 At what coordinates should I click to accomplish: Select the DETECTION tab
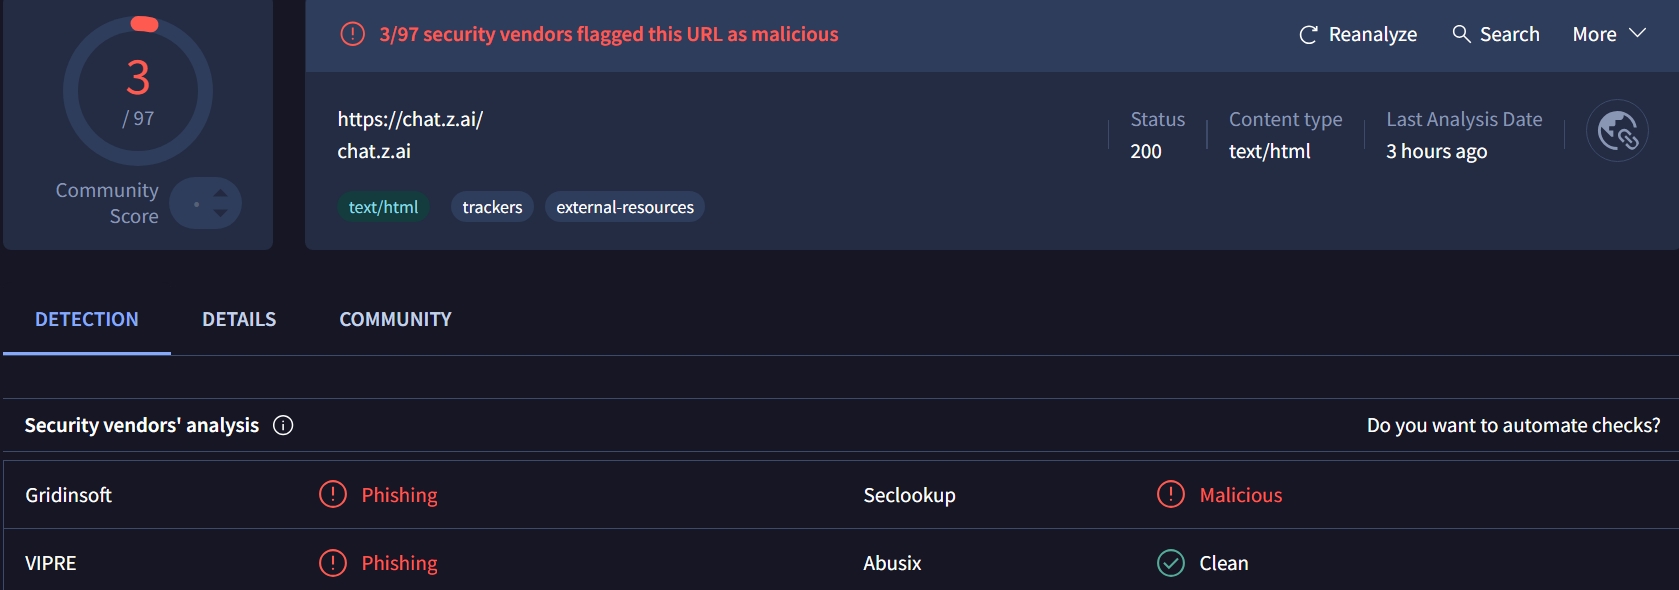pos(87,319)
